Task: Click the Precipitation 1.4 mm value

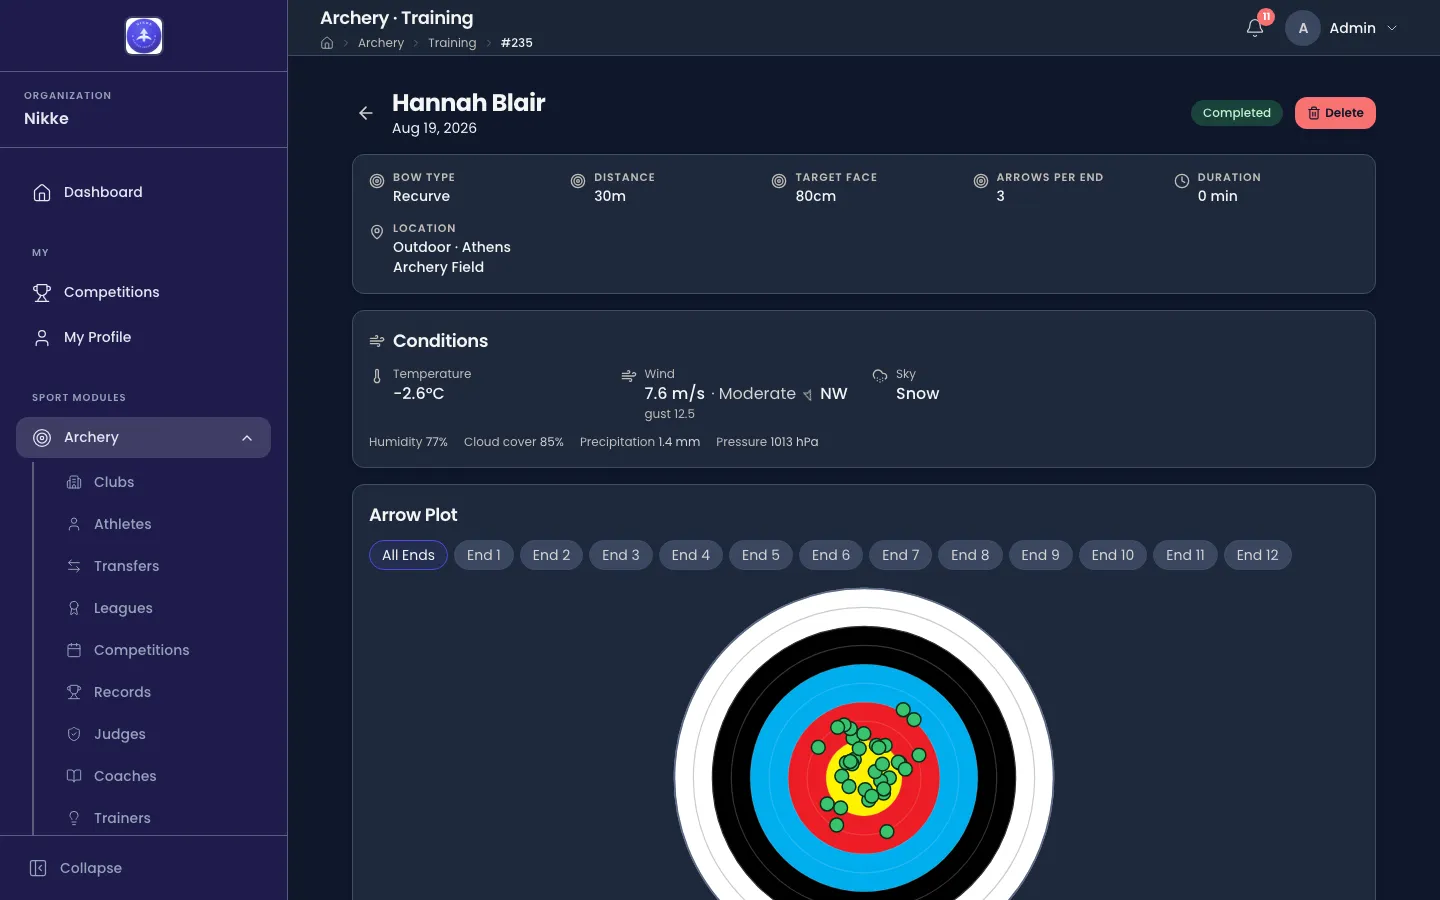Action: point(640,442)
